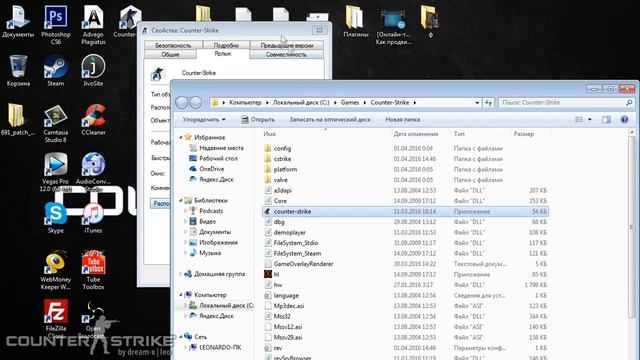Create a Новая папка in Explorer
This screenshot has width=640, height=360.
point(402,119)
